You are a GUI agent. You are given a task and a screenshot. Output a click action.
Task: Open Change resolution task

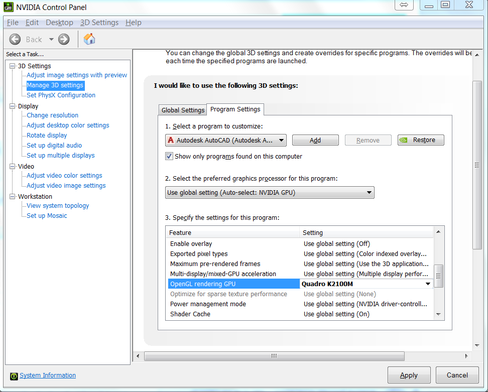(x=52, y=115)
